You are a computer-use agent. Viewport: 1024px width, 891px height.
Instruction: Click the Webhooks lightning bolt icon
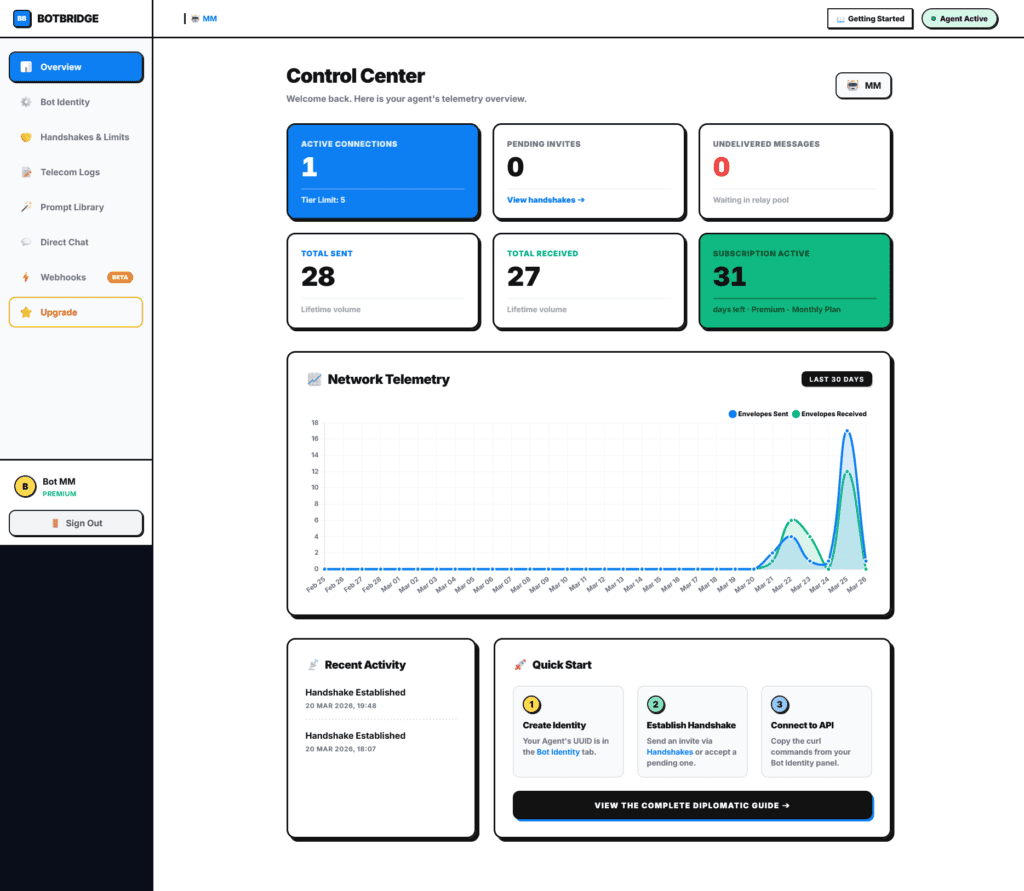[x=26, y=277]
